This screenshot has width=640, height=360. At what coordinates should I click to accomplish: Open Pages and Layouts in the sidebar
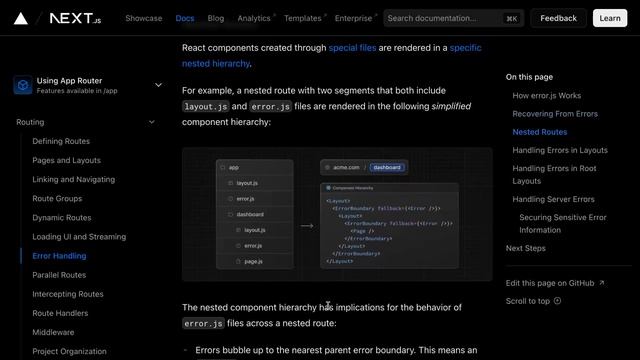(x=67, y=160)
